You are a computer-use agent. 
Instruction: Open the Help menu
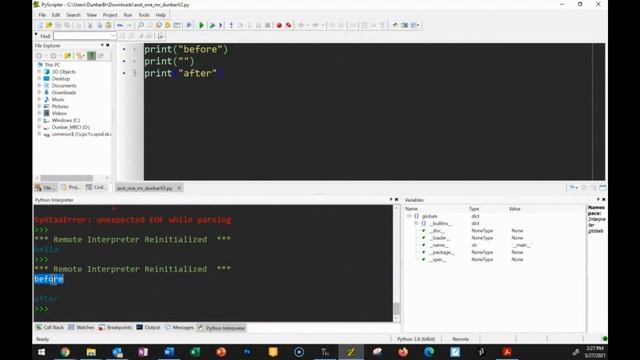click(x=160, y=15)
